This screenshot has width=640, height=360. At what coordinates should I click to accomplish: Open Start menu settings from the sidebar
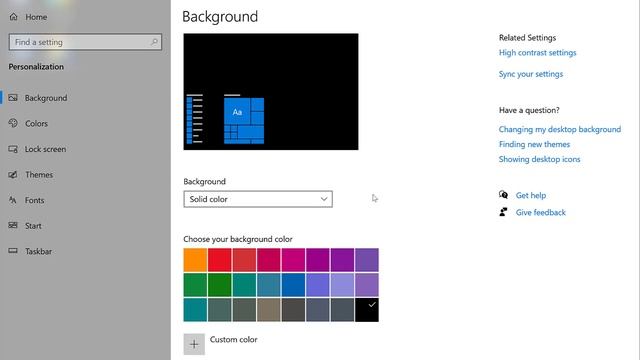pyautogui.click(x=25, y=226)
